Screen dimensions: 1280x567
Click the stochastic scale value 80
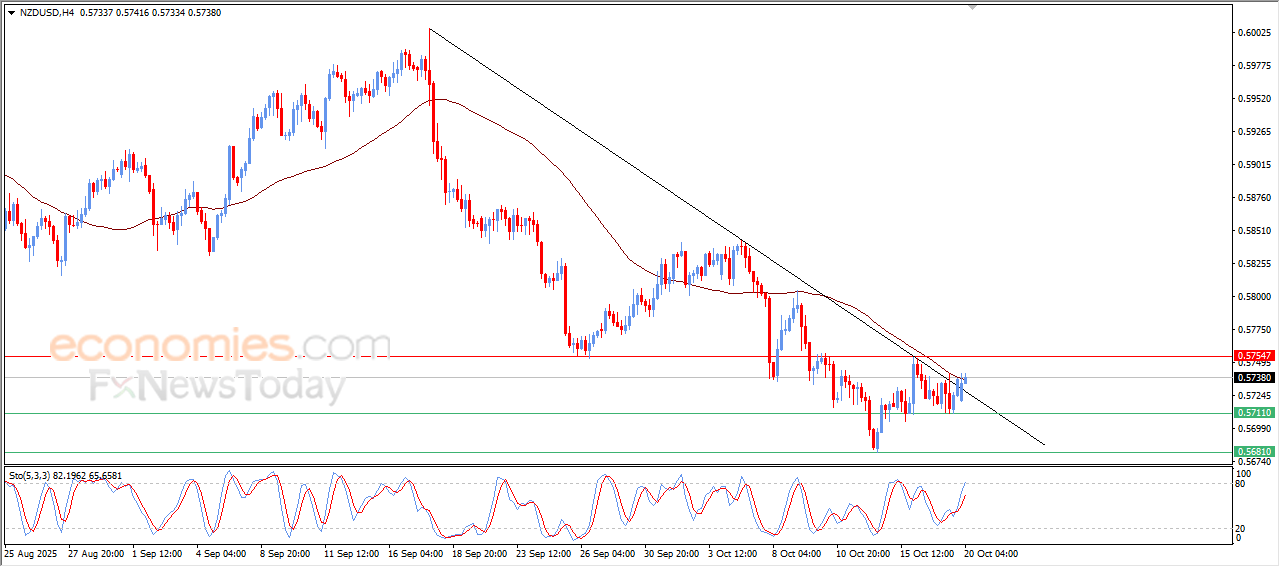point(1242,484)
